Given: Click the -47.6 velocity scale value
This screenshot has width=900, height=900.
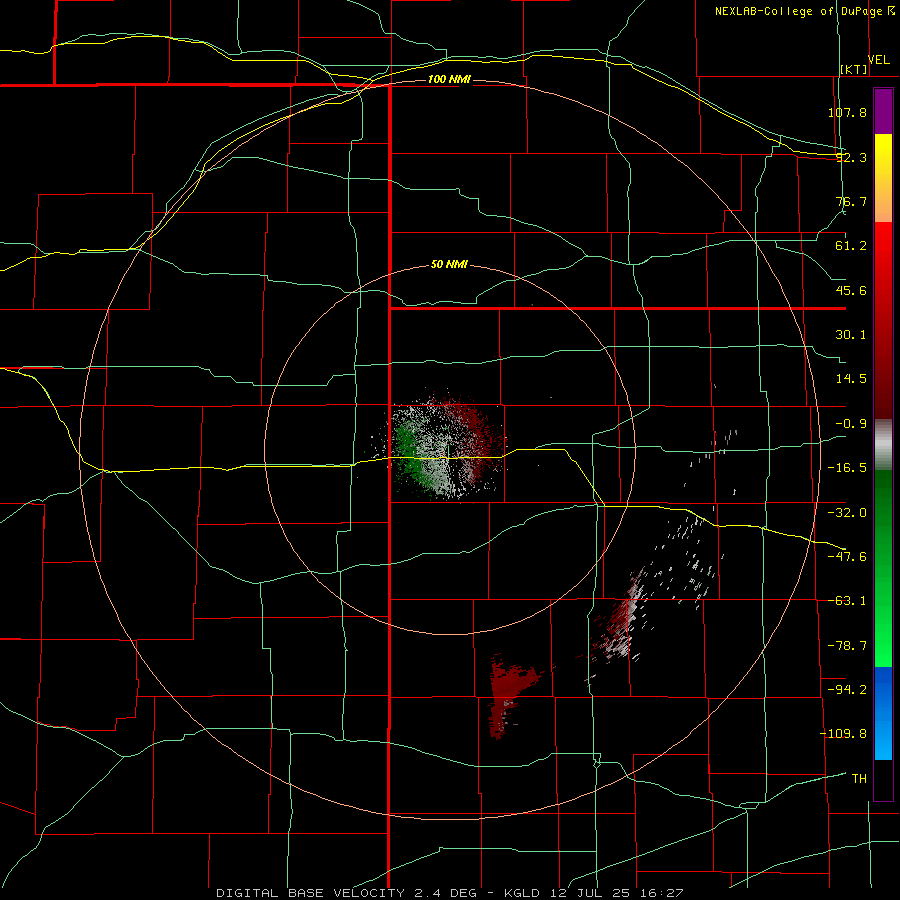Looking at the screenshot, I should tap(847, 557).
